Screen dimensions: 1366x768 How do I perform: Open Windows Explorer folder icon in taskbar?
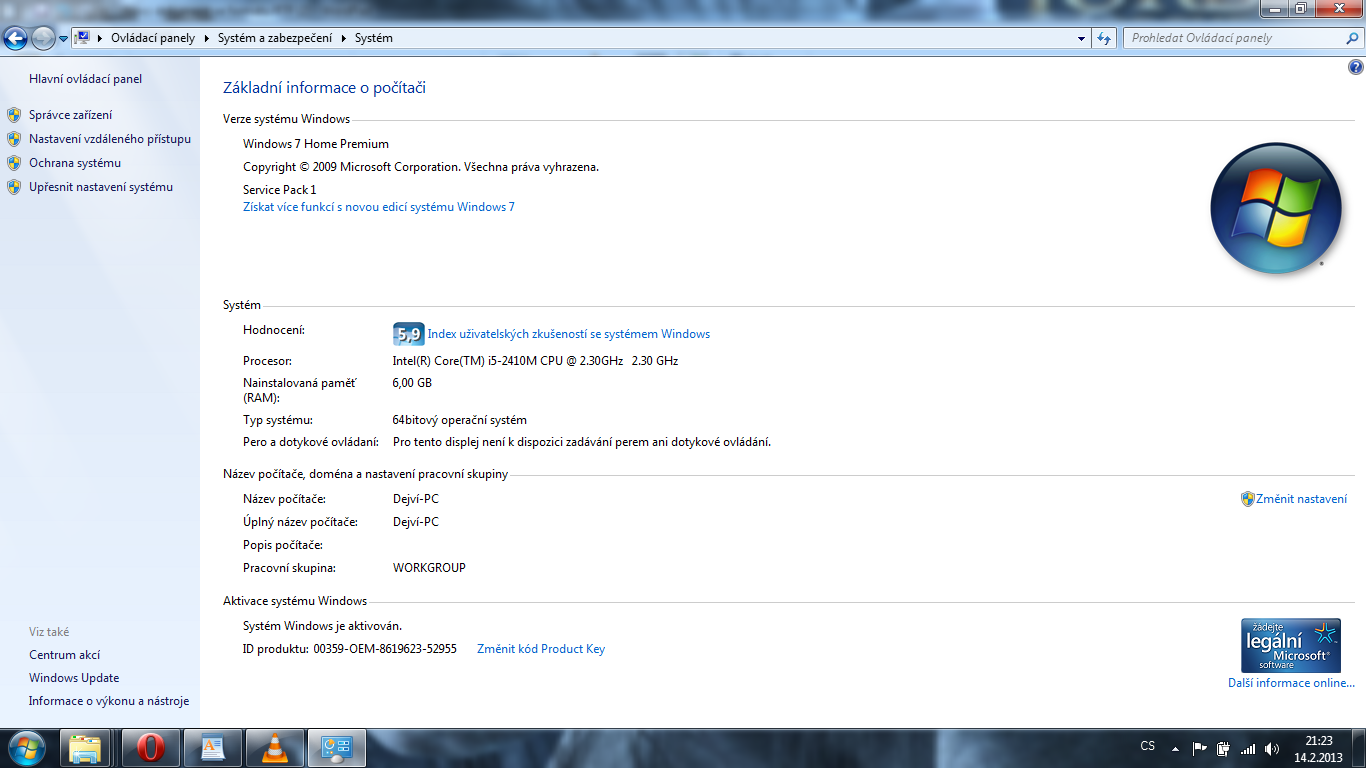86,748
